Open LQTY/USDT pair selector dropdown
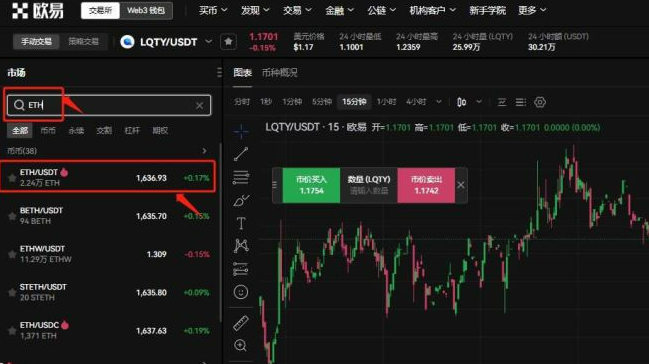The height and width of the screenshot is (364, 649). pos(209,41)
